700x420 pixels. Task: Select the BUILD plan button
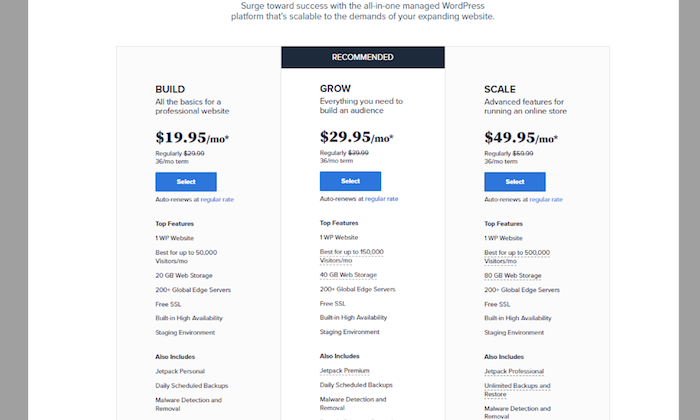(x=186, y=182)
